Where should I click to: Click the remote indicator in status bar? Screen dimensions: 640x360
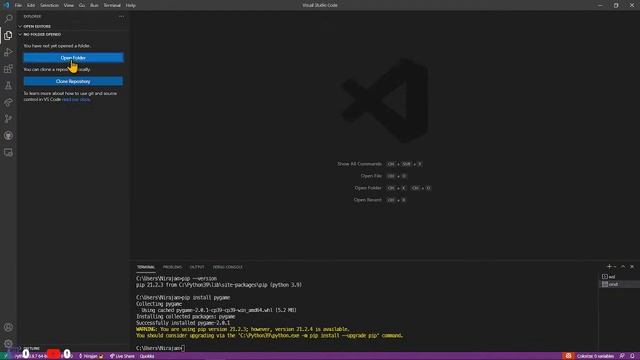(x=6, y=356)
